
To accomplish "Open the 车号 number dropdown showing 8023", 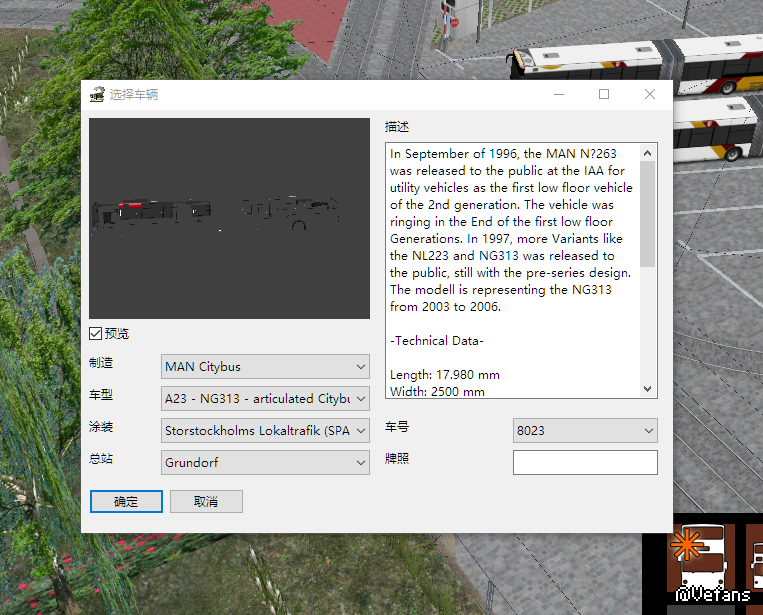I will pos(585,431).
